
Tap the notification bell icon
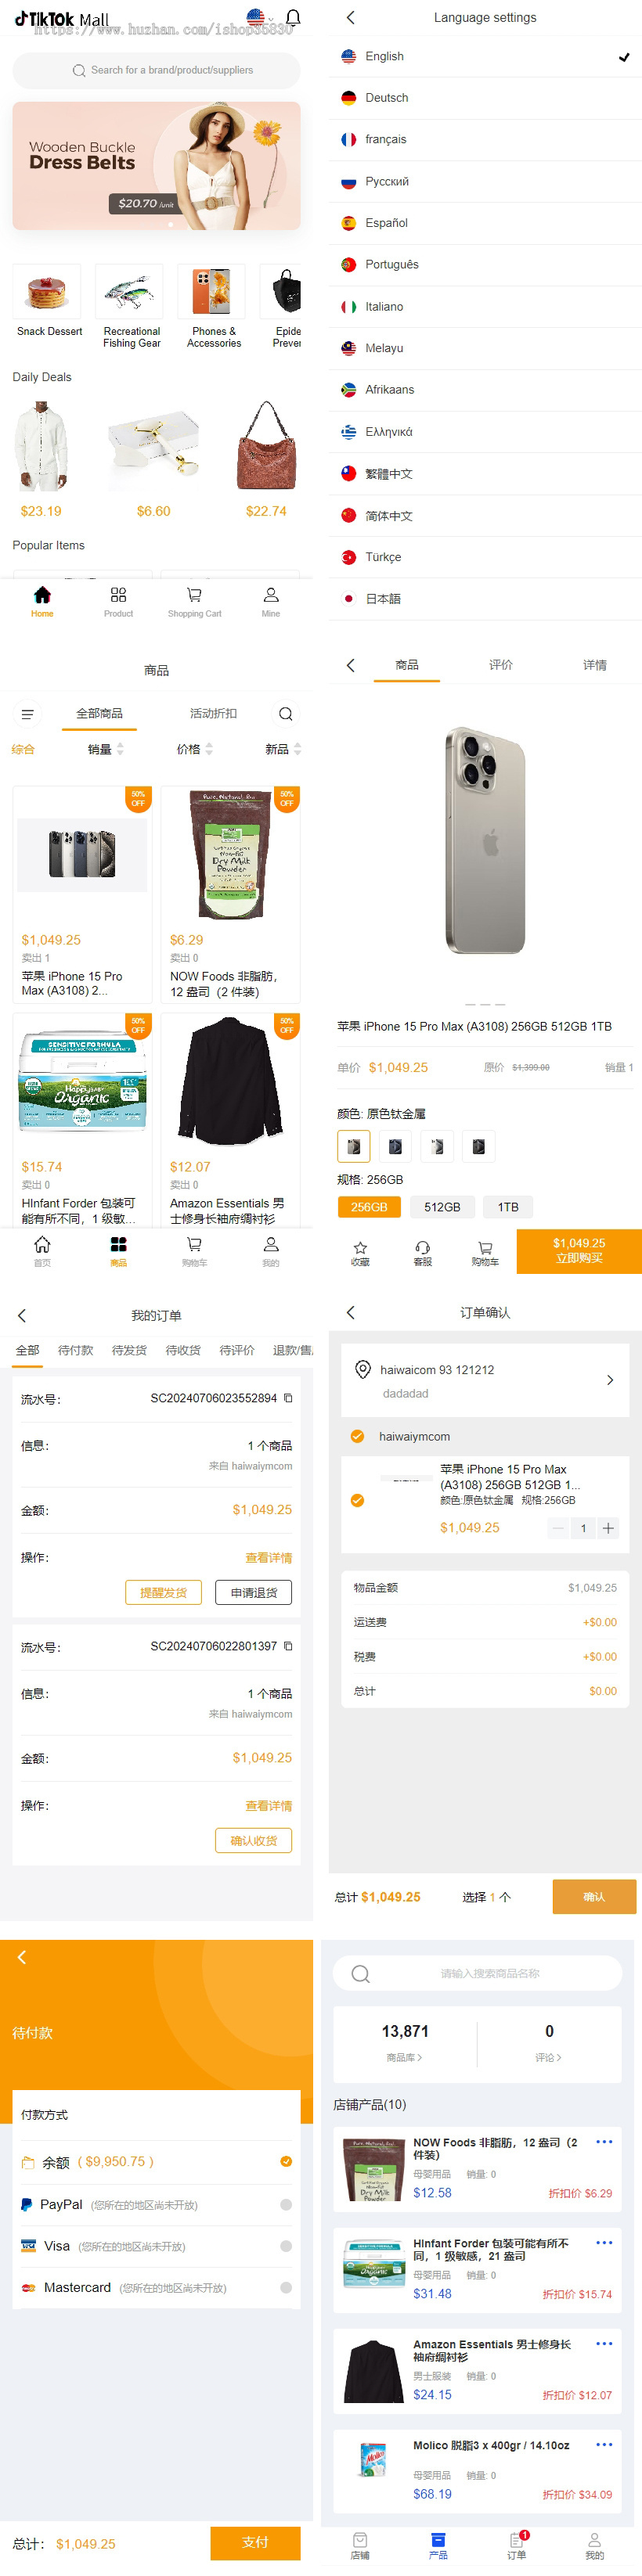293,18
